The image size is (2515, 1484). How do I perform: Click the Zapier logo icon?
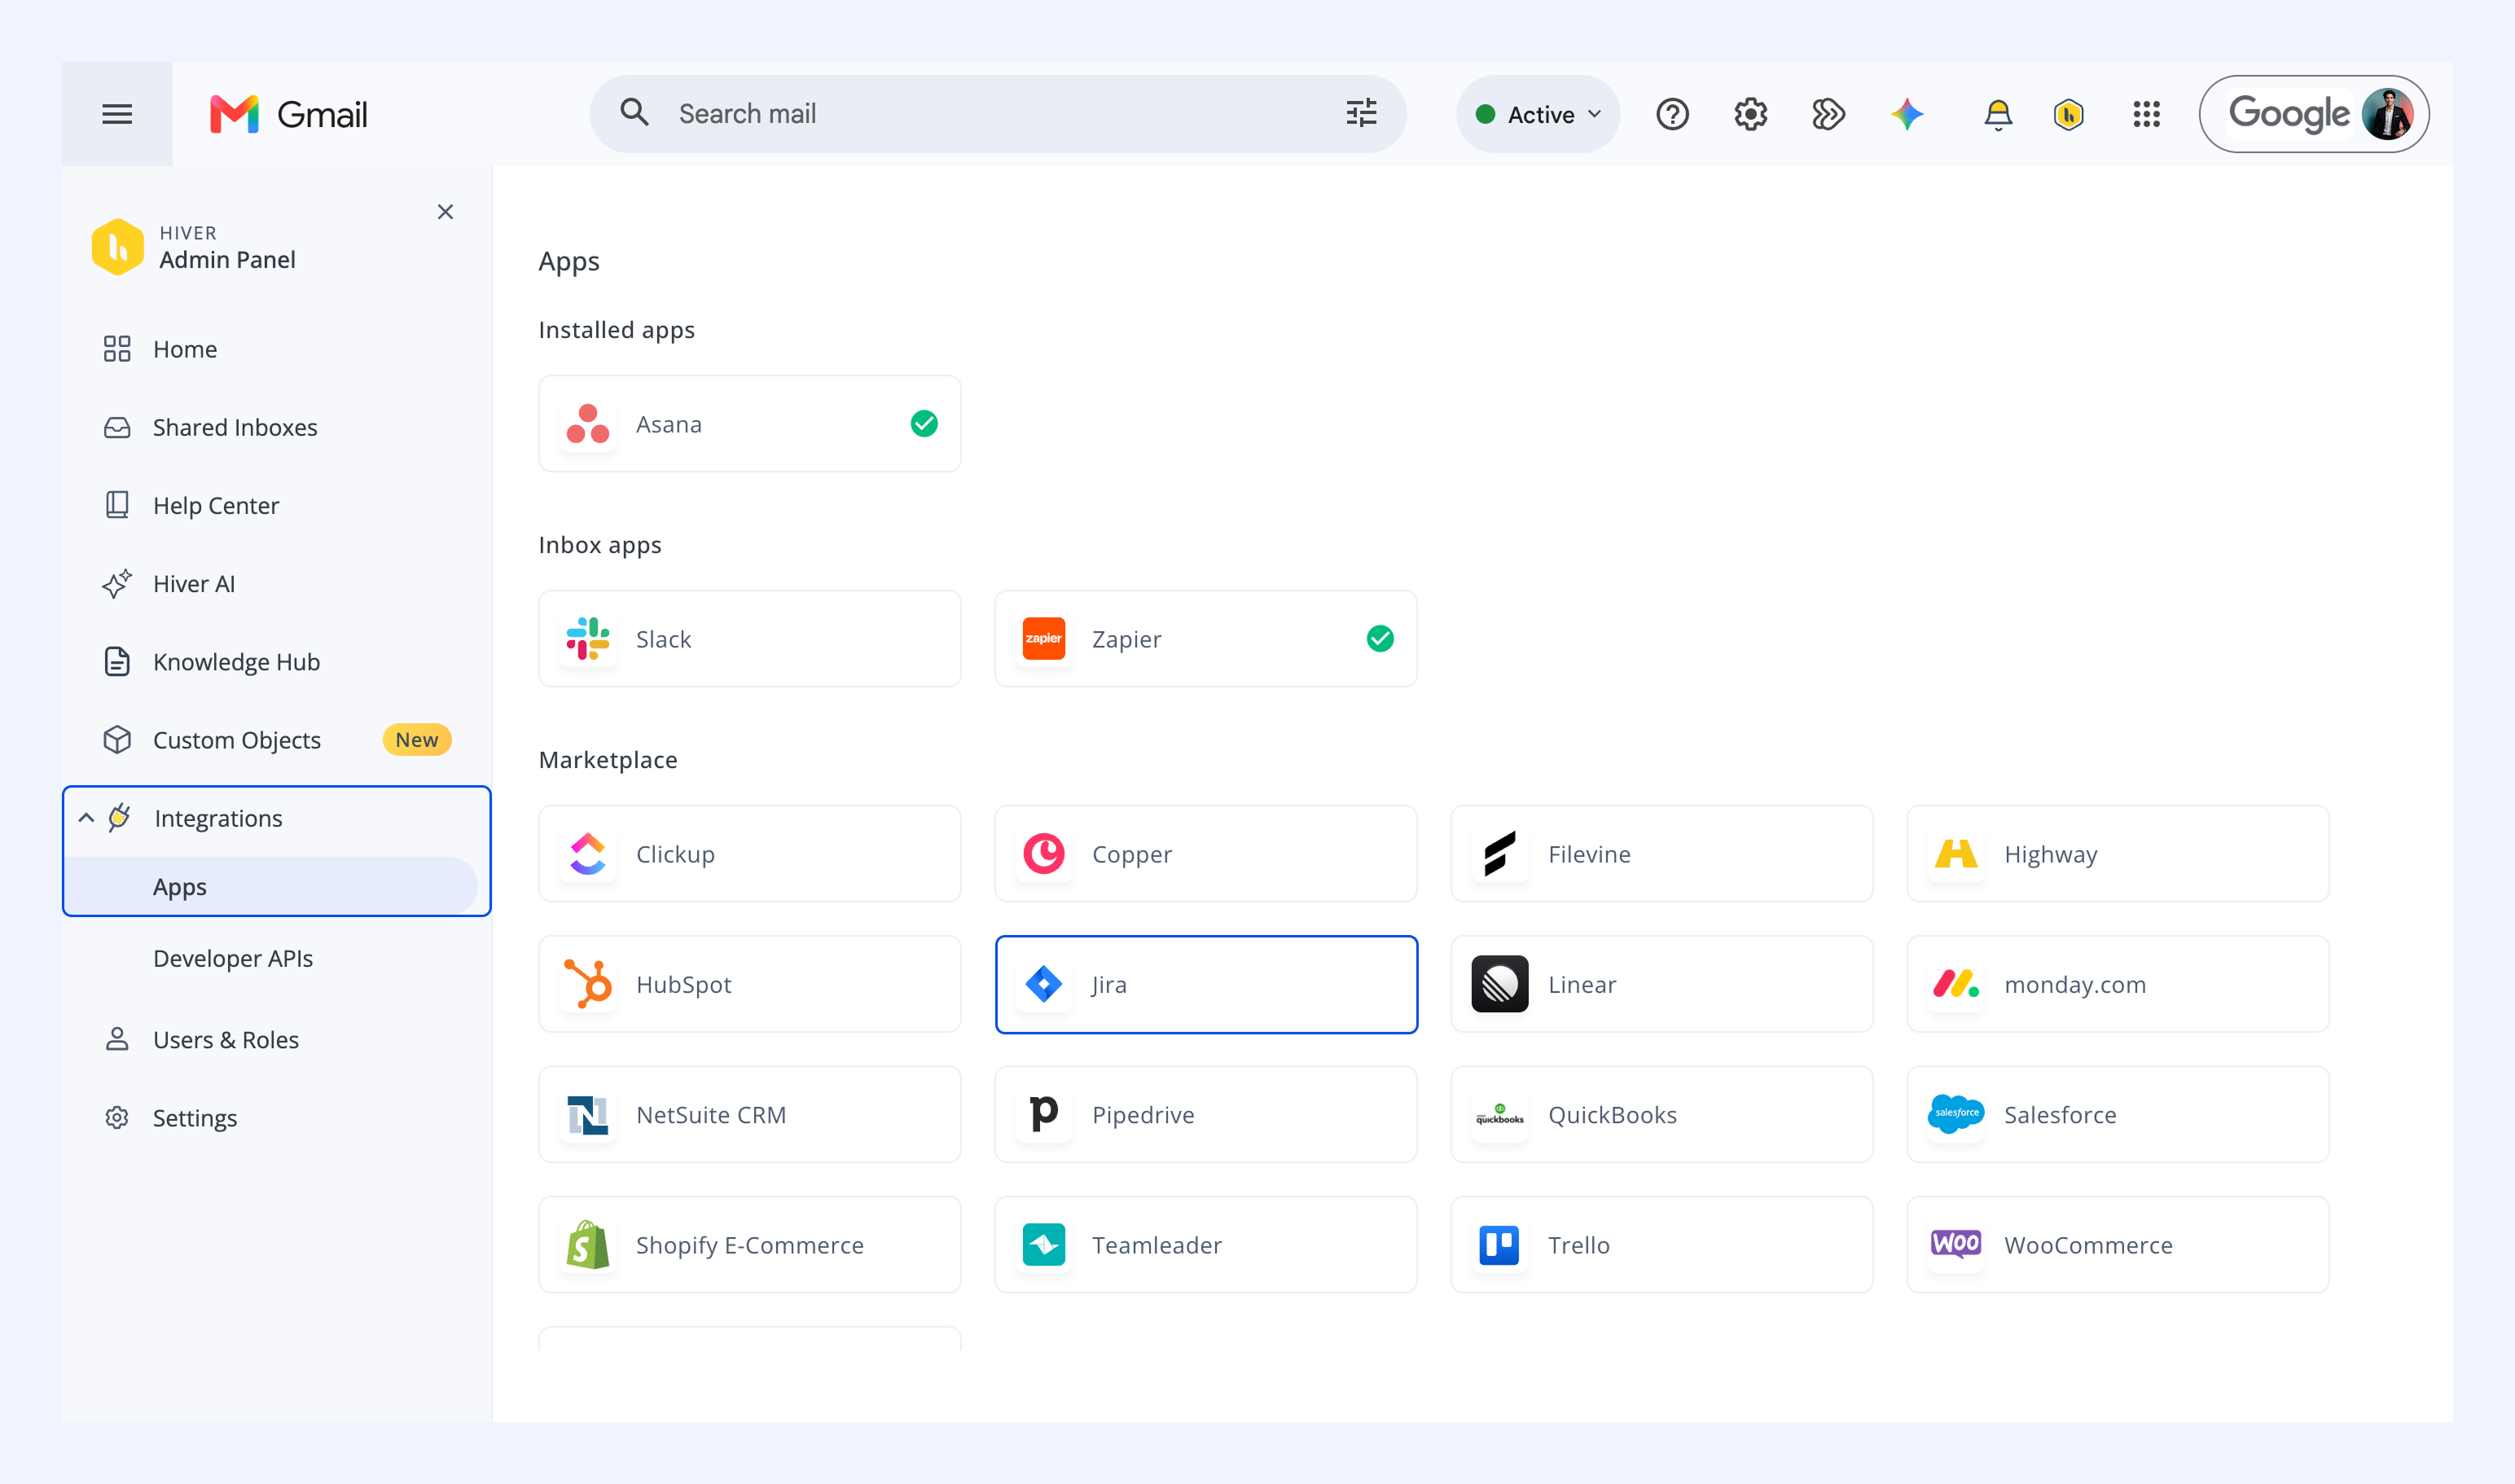[1044, 639]
